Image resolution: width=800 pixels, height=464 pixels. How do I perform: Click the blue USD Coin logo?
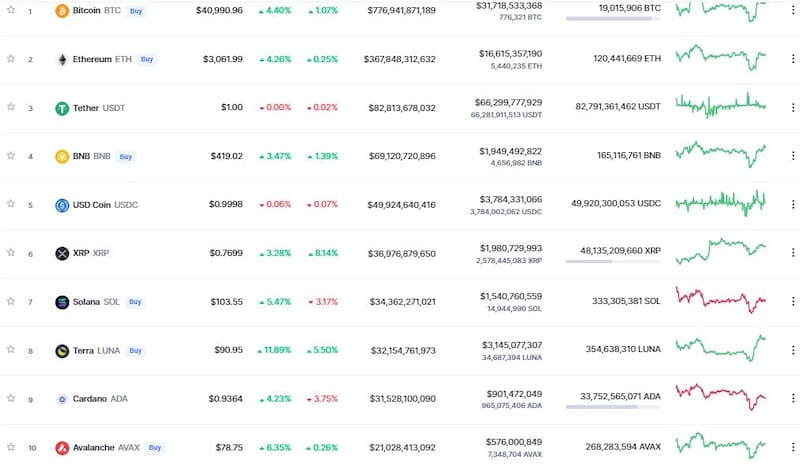click(62, 205)
